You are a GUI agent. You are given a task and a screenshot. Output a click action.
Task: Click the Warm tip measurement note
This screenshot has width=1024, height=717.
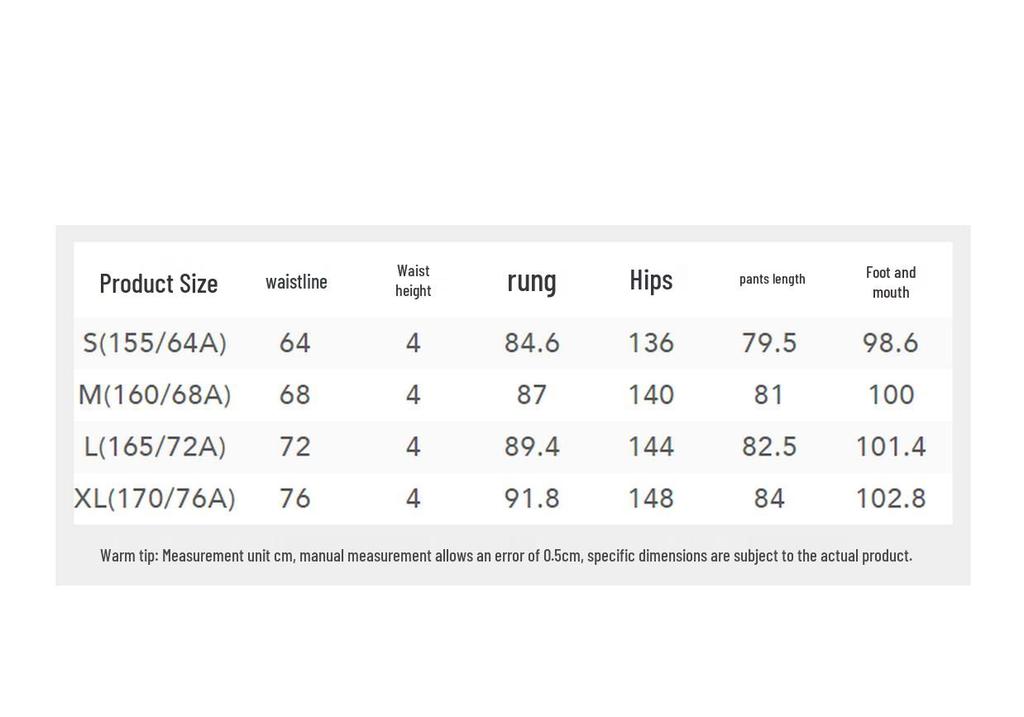coord(506,556)
